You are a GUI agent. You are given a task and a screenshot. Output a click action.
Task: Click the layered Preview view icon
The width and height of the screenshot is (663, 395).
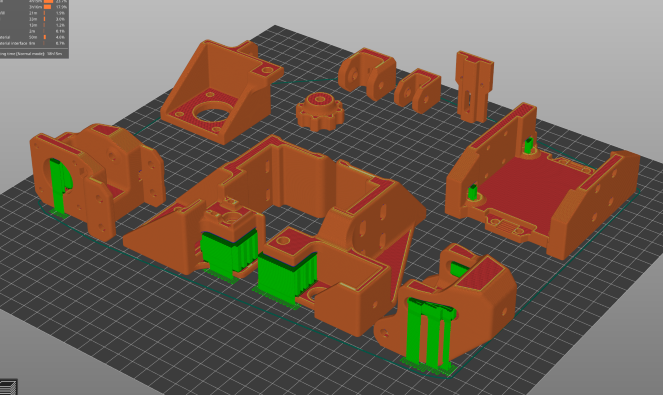(x=8, y=387)
